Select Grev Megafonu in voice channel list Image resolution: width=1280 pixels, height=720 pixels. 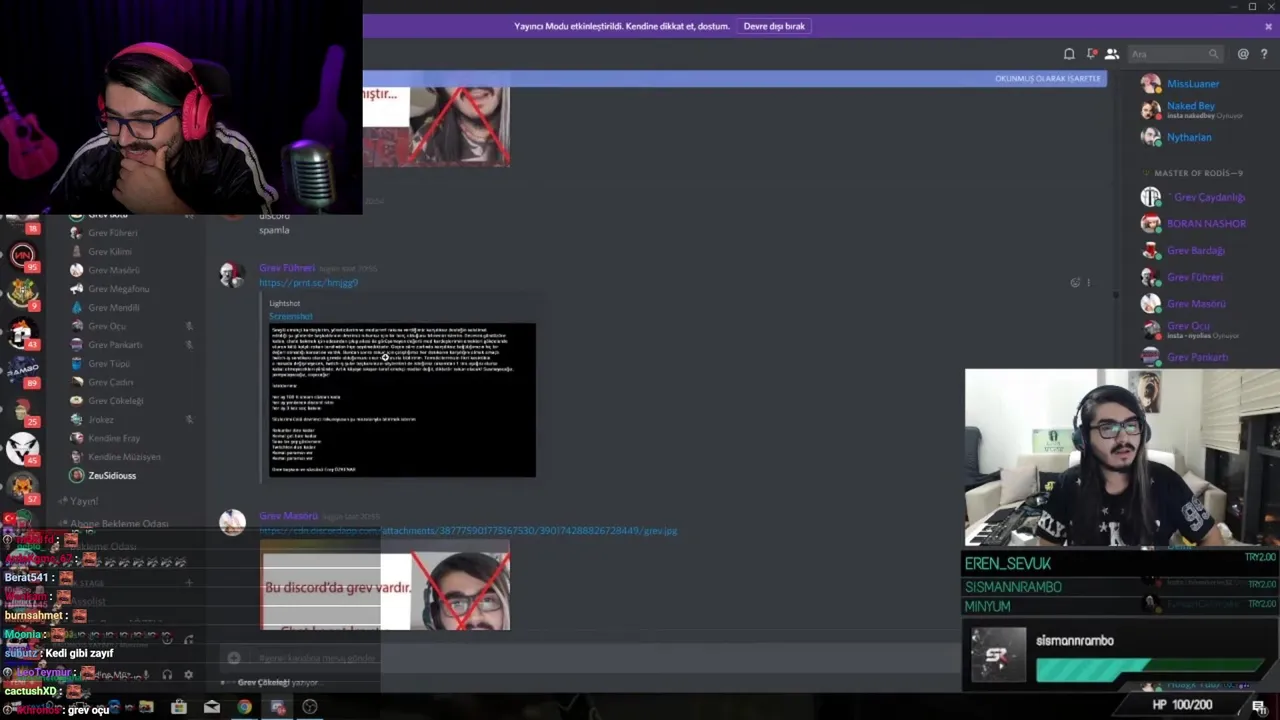(x=118, y=289)
